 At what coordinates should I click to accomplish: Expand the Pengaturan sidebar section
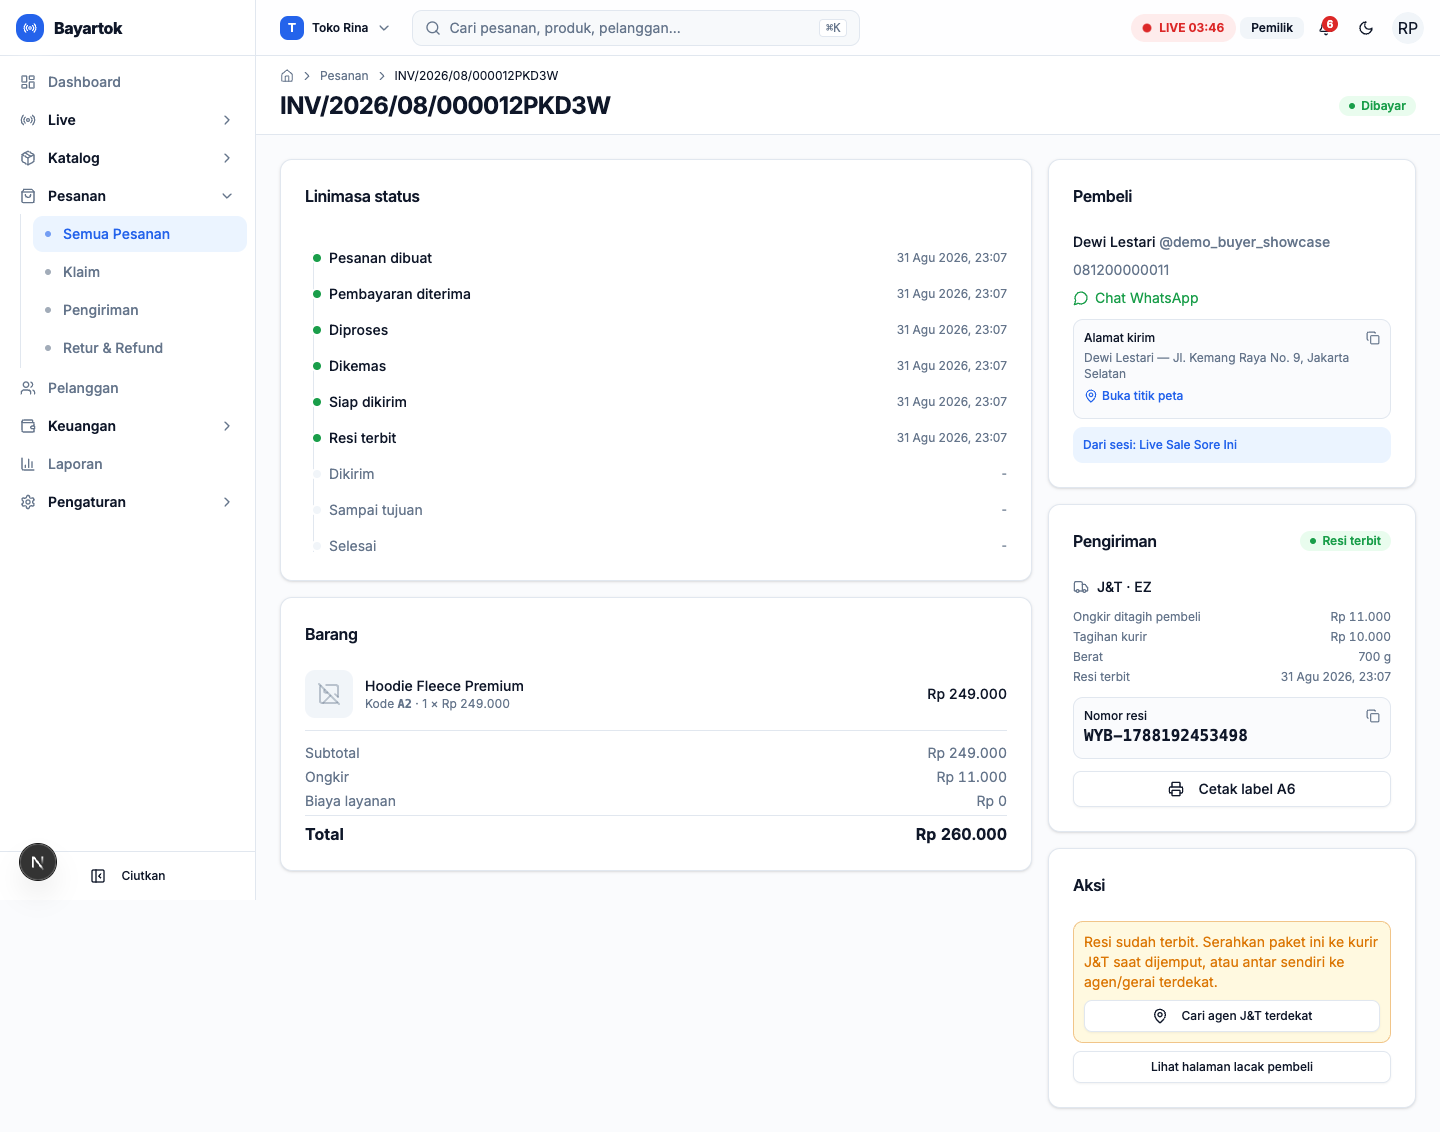click(x=128, y=502)
